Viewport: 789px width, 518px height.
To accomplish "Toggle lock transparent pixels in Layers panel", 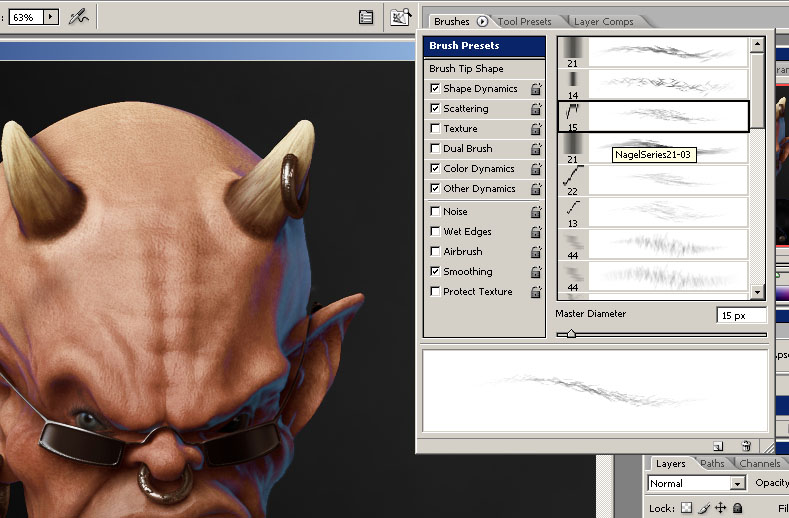I will pyautogui.click(x=686, y=508).
